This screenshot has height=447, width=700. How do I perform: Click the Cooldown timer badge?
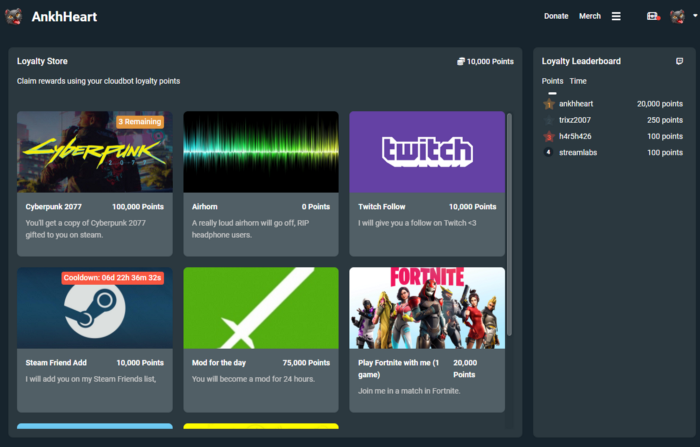112,278
